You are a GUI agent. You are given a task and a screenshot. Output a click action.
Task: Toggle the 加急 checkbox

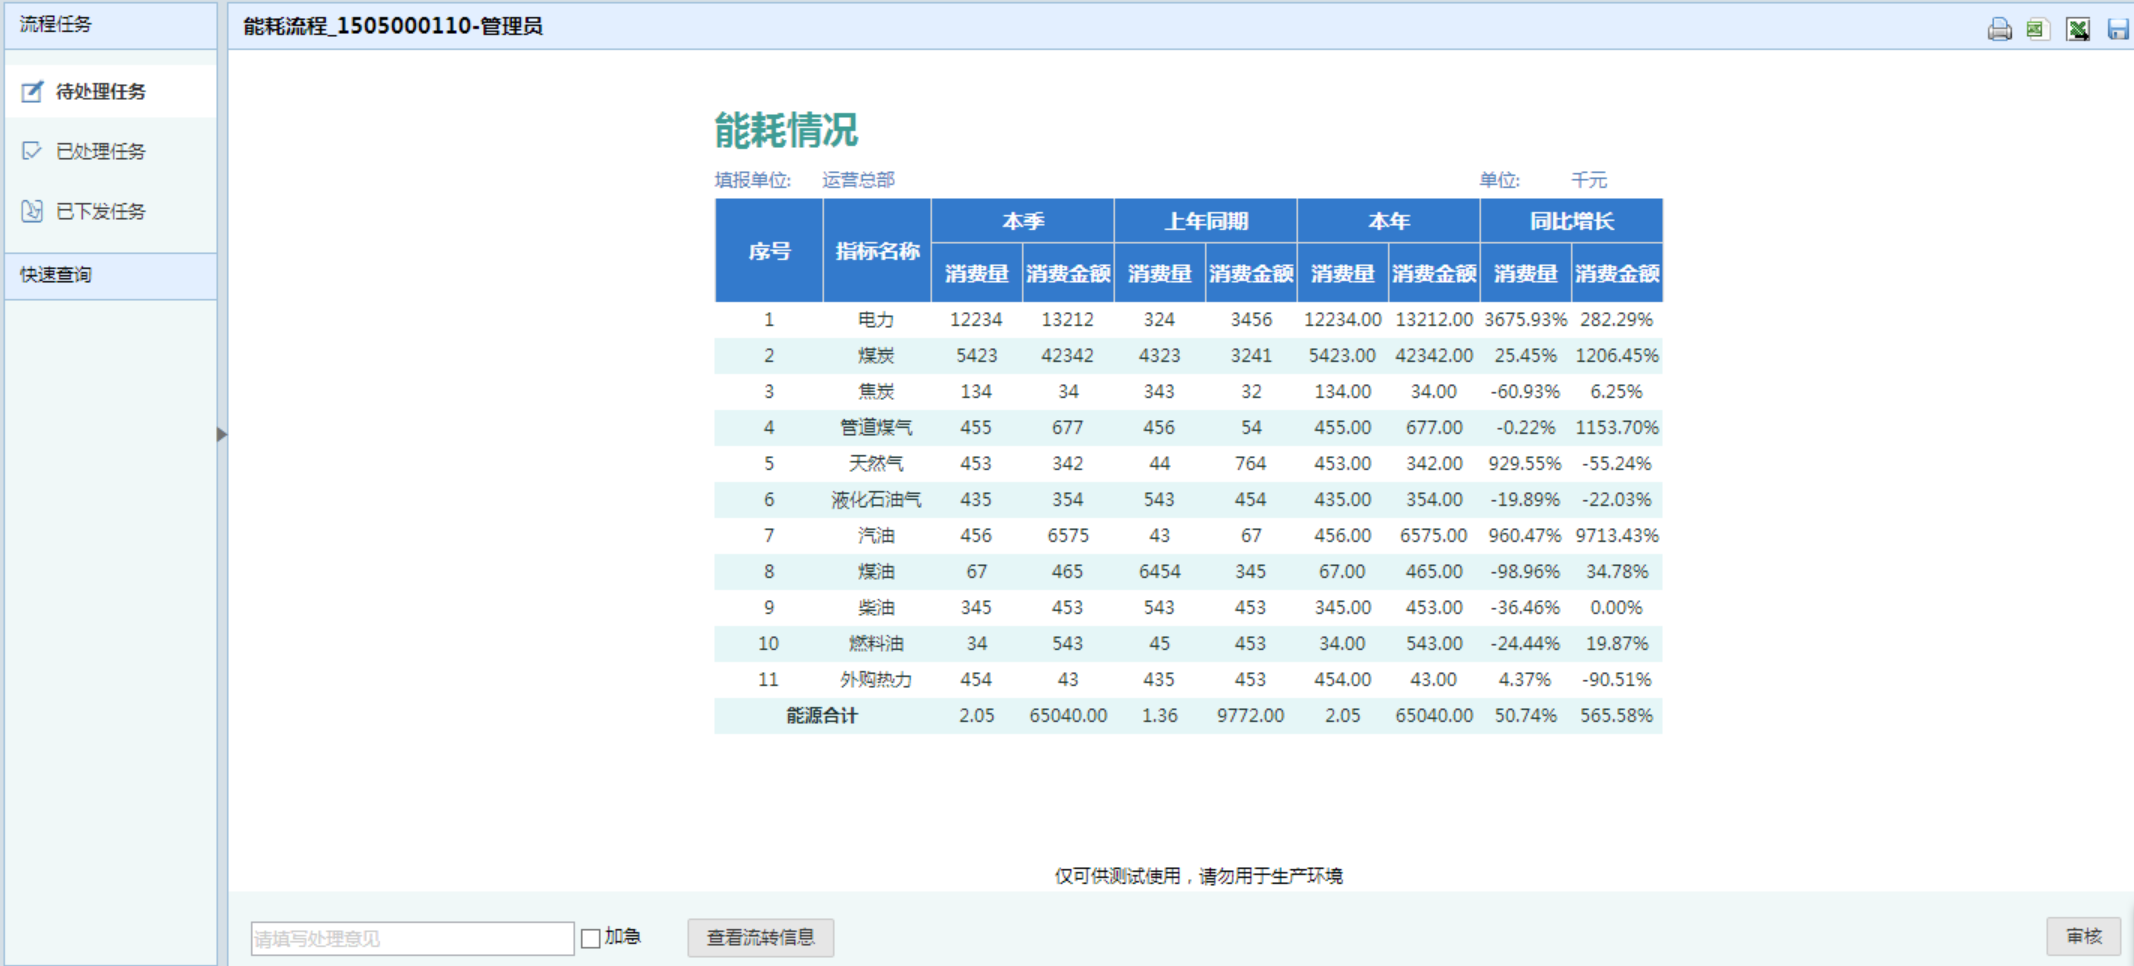(590, 938)
